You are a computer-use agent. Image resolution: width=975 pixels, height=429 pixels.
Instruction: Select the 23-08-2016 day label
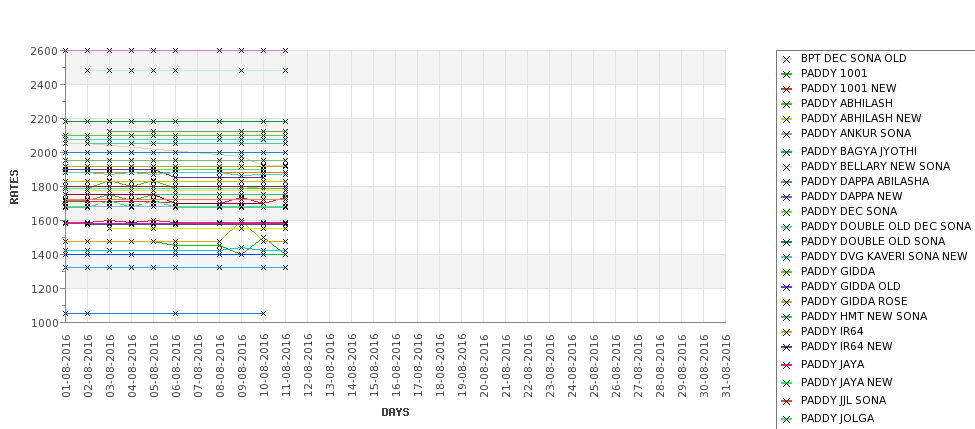pos(550,366)
